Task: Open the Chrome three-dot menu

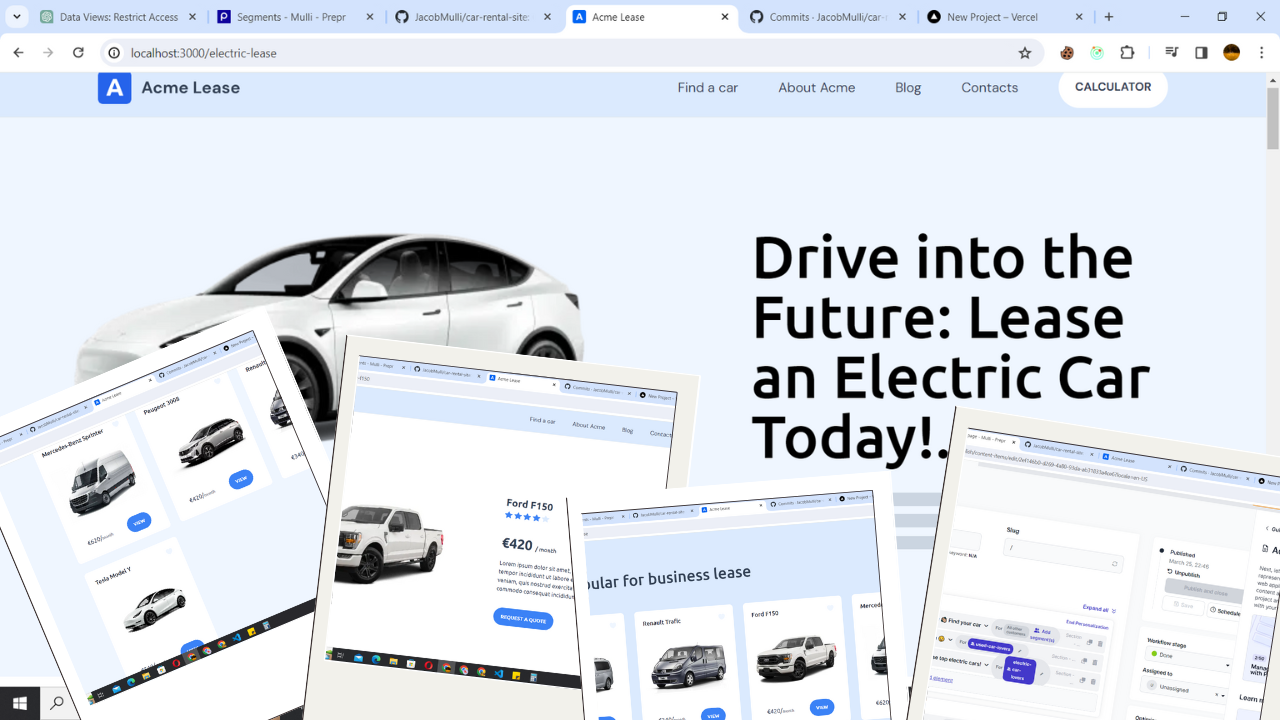Action: (x=1262, y=53)
